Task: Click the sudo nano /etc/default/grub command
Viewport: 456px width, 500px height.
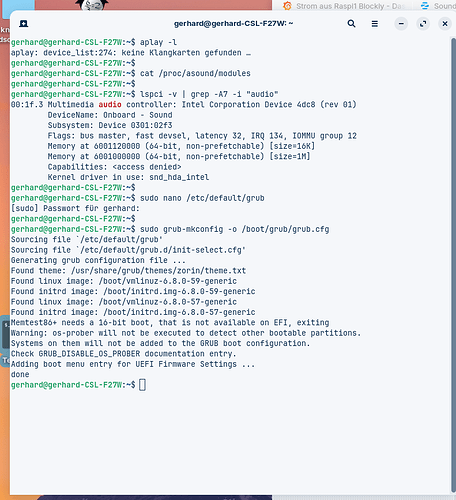Action: pyautogui.click(x=202, y=198)
